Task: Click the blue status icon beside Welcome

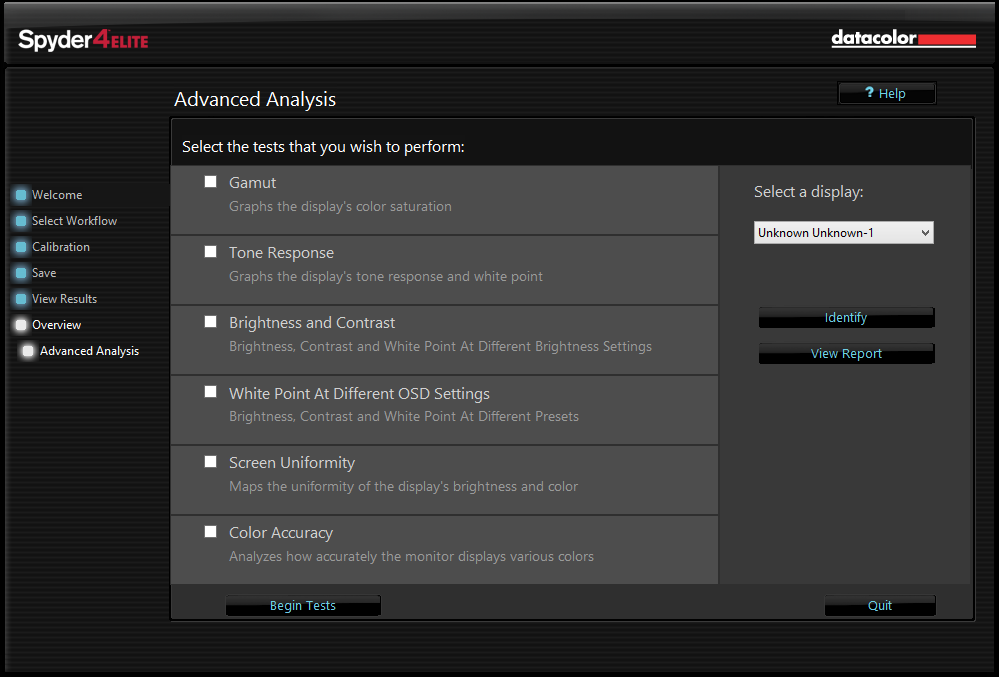Action: pos(22,194)
